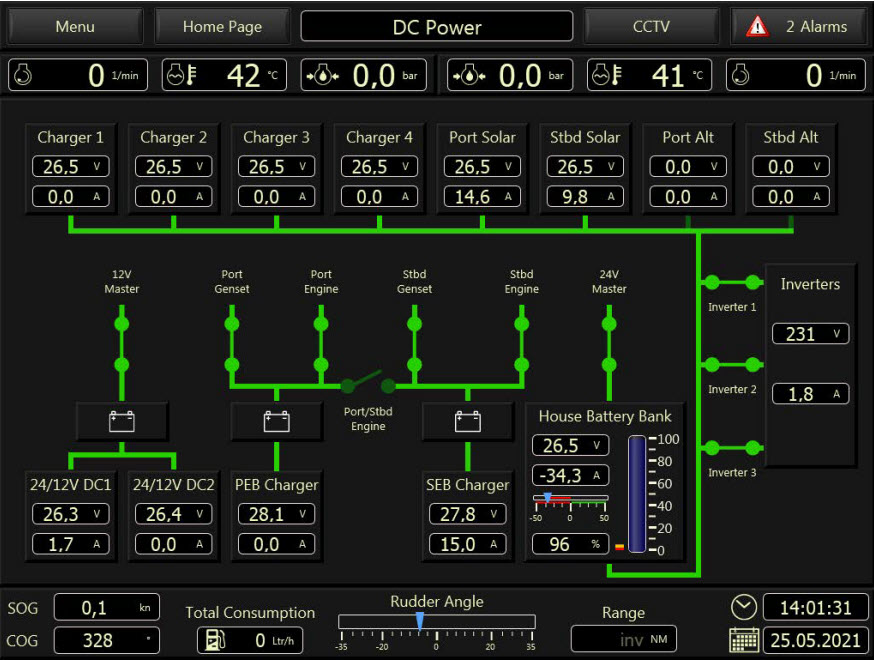This screenshot has width=874, height=660.
Task: Toggle the Inverter 1 connection switch
Action: (x=732, y=282)
